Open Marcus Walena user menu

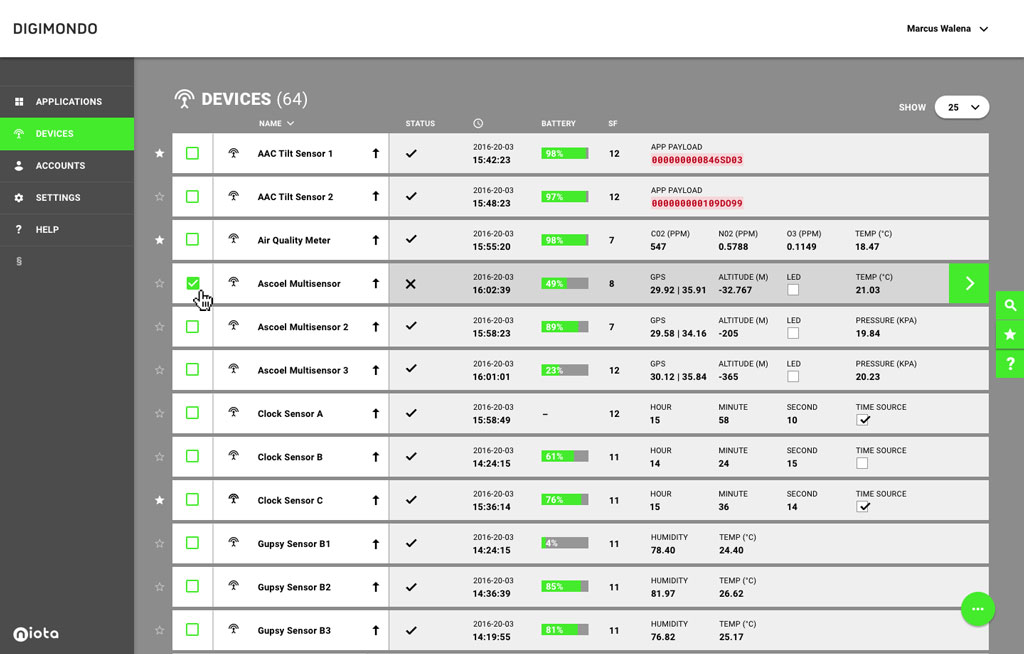tap(947, 29)
